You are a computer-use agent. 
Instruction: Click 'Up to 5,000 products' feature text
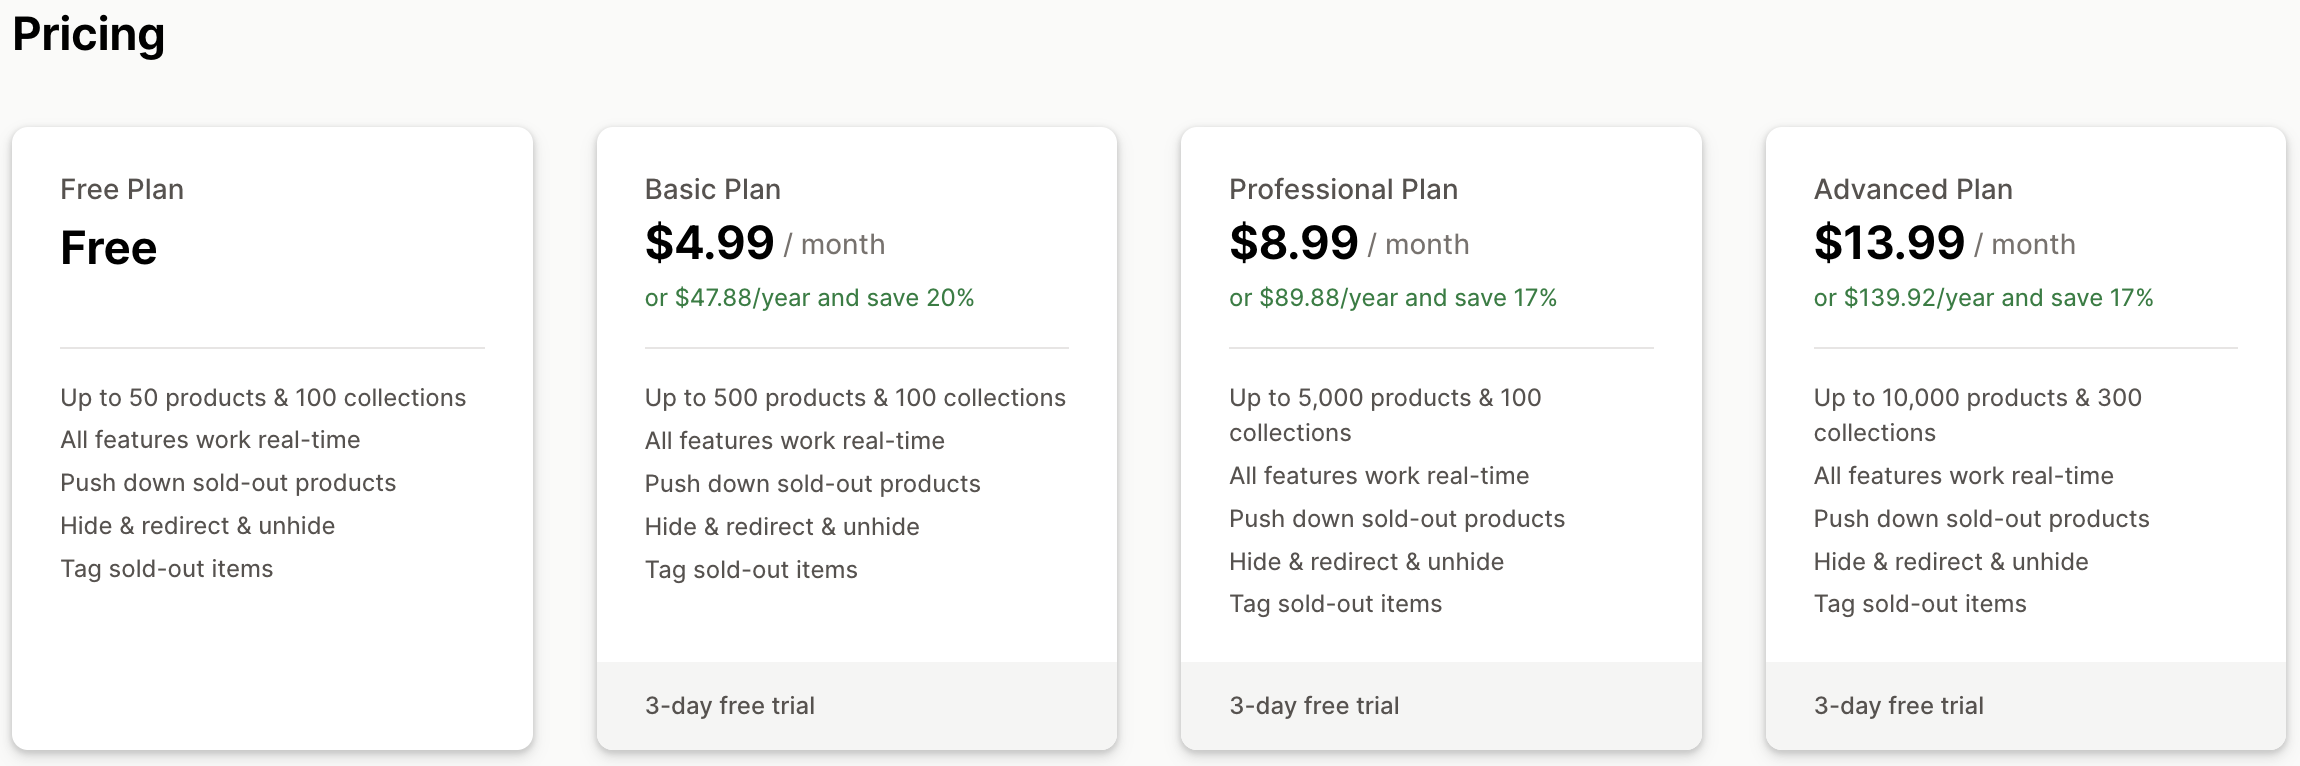pyautogui.click(x=1385, y=415)
